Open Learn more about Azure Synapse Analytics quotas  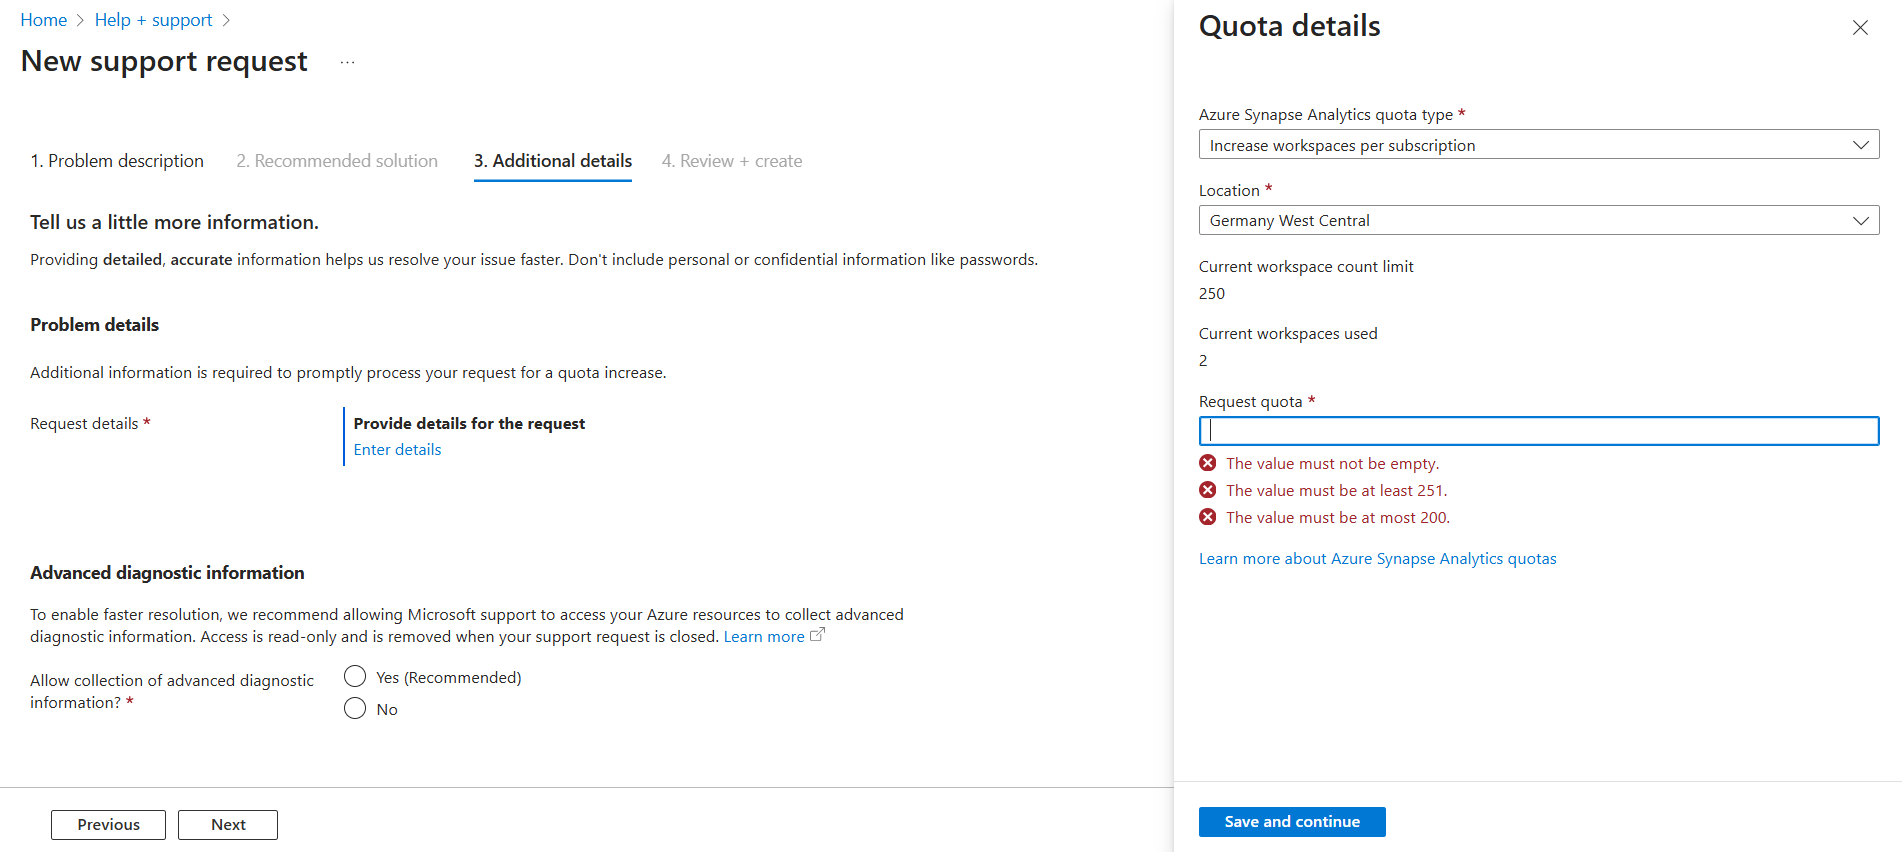click(1378, 559)
